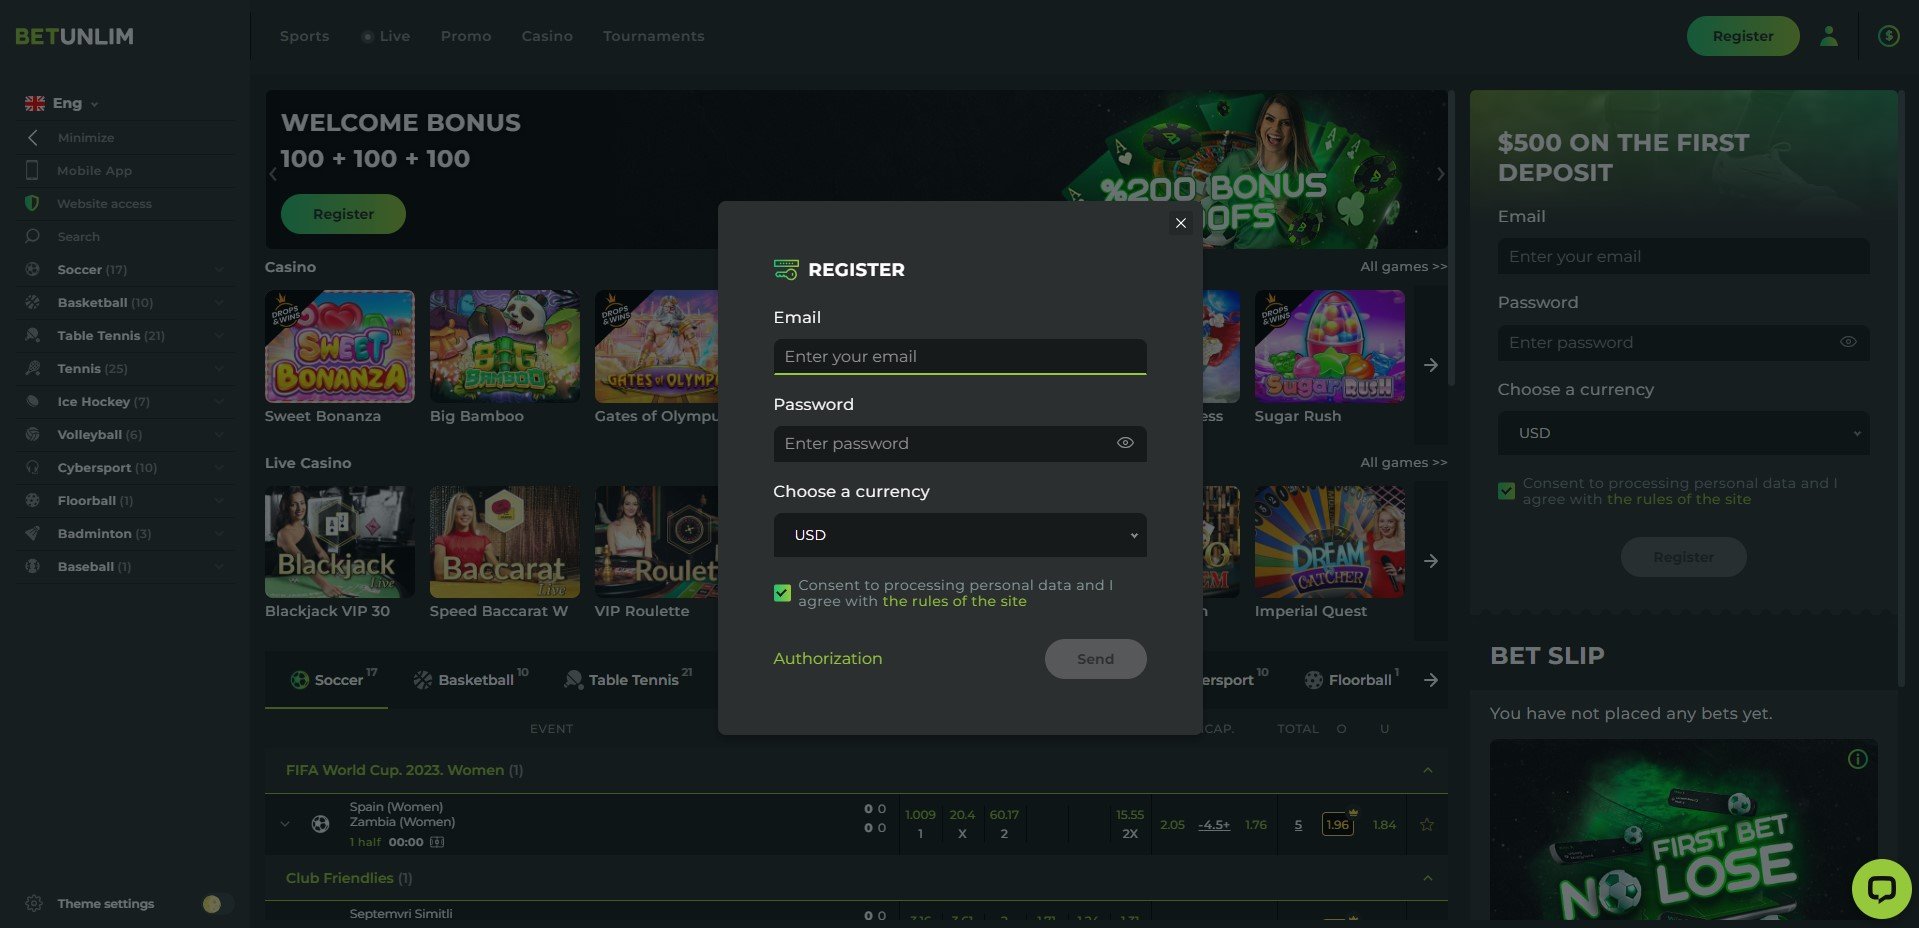Screen dimensions: 1919x928
Task: Close the Register dialog
Action: click(1180, 223)
